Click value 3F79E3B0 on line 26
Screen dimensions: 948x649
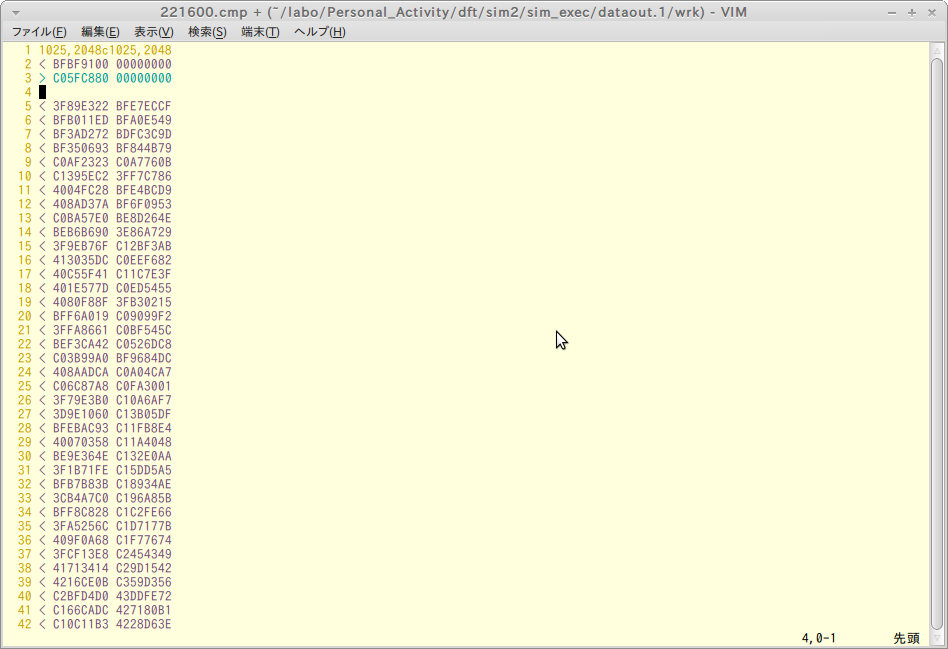pos(81,400)
